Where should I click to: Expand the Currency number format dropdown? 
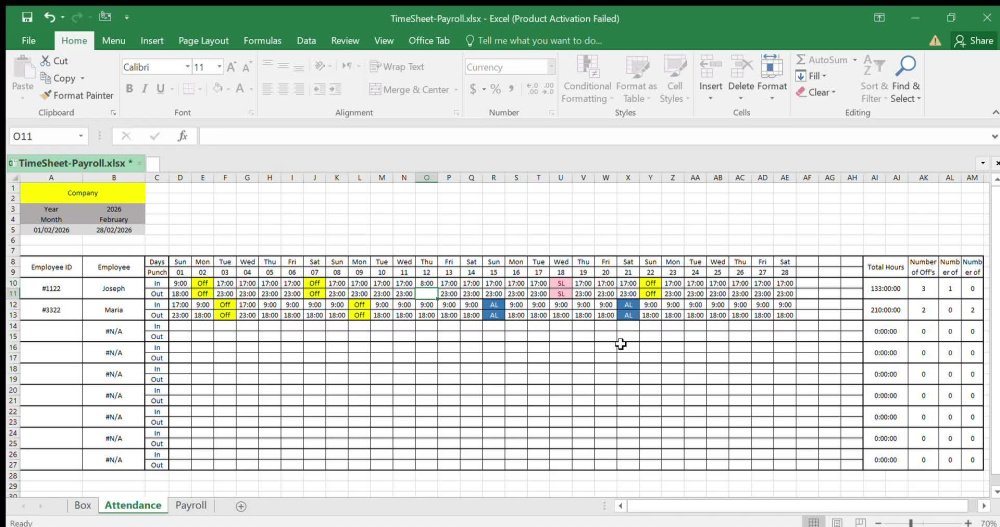(x=551, y=67)
